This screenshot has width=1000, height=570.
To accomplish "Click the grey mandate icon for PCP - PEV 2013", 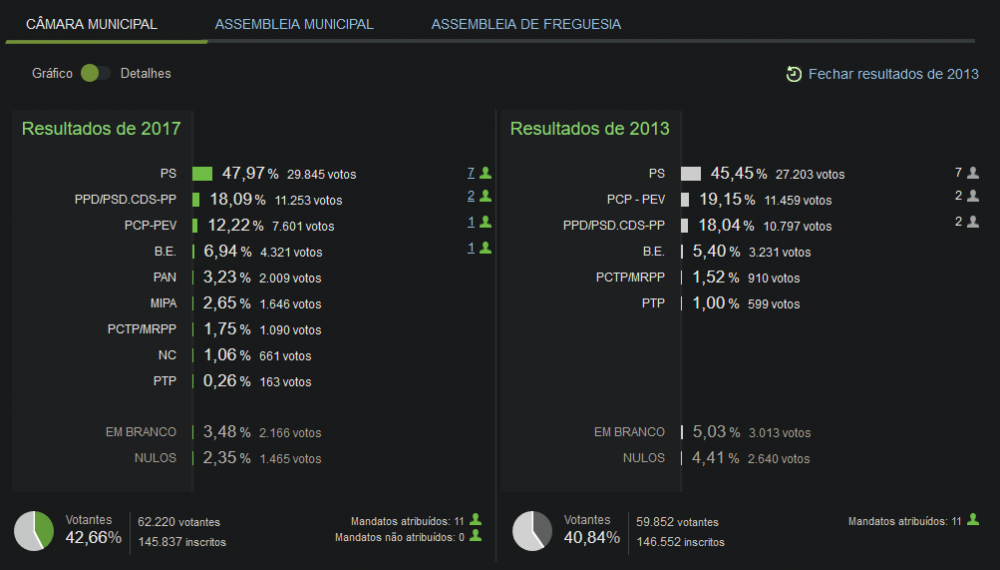I will click(x=973, y=196).
